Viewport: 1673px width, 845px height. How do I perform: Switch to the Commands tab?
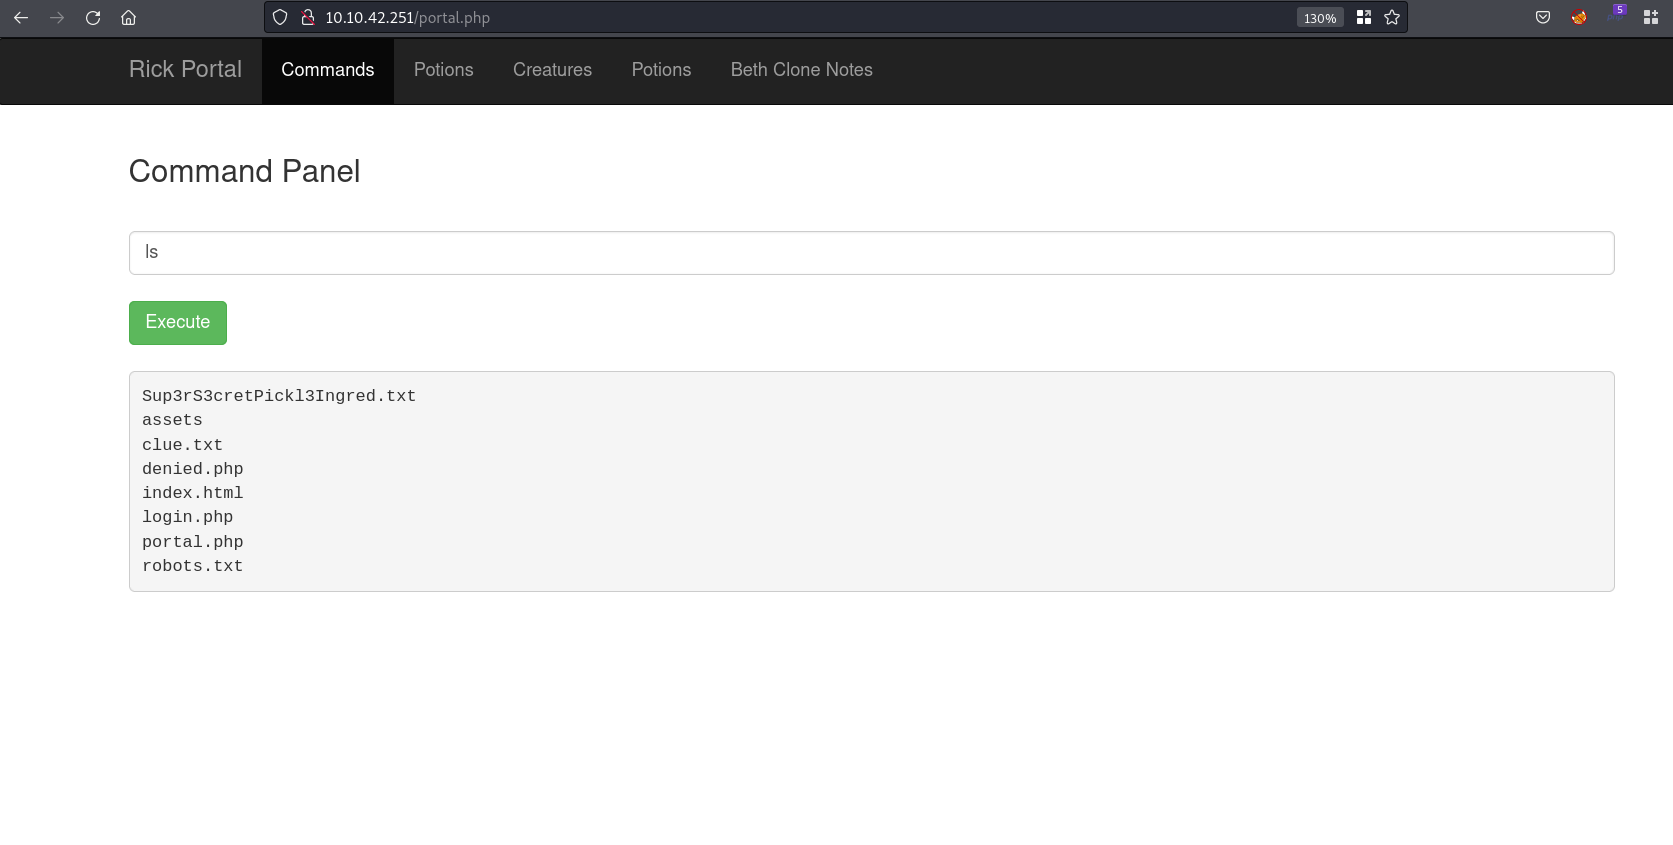[x=328, y=70]
